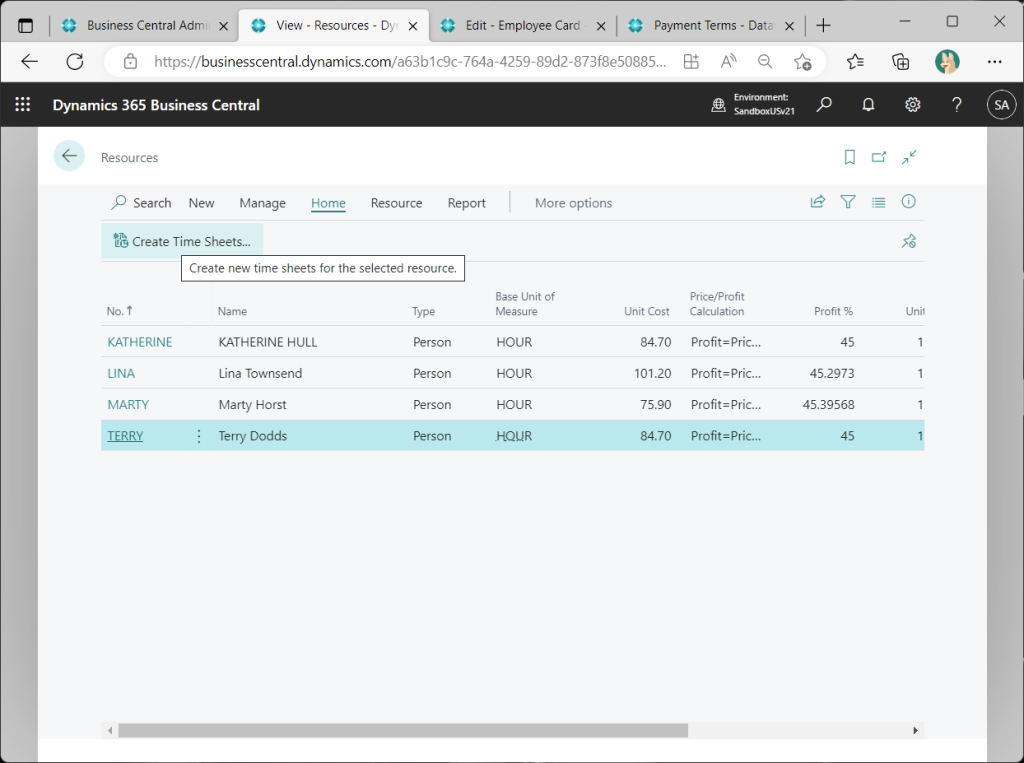Click the scrollbar right arrow

[x=915, y=730]
